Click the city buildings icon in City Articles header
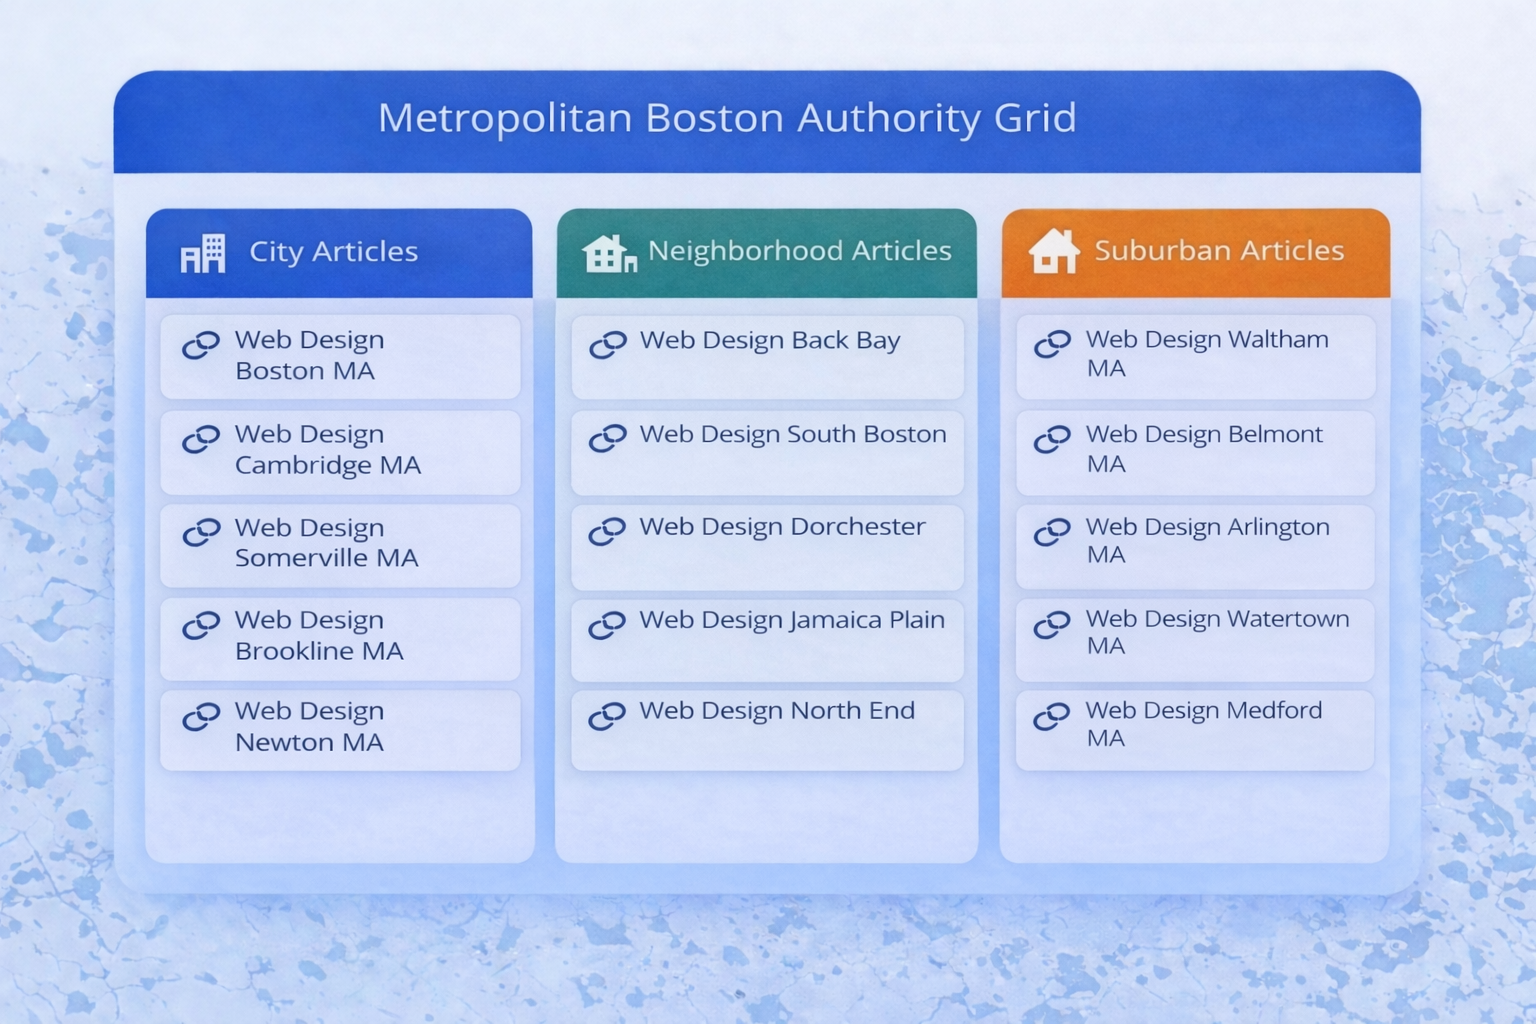Image resolution: width=1536 pixels, height=1024 pixels. [x=202, y=253]
